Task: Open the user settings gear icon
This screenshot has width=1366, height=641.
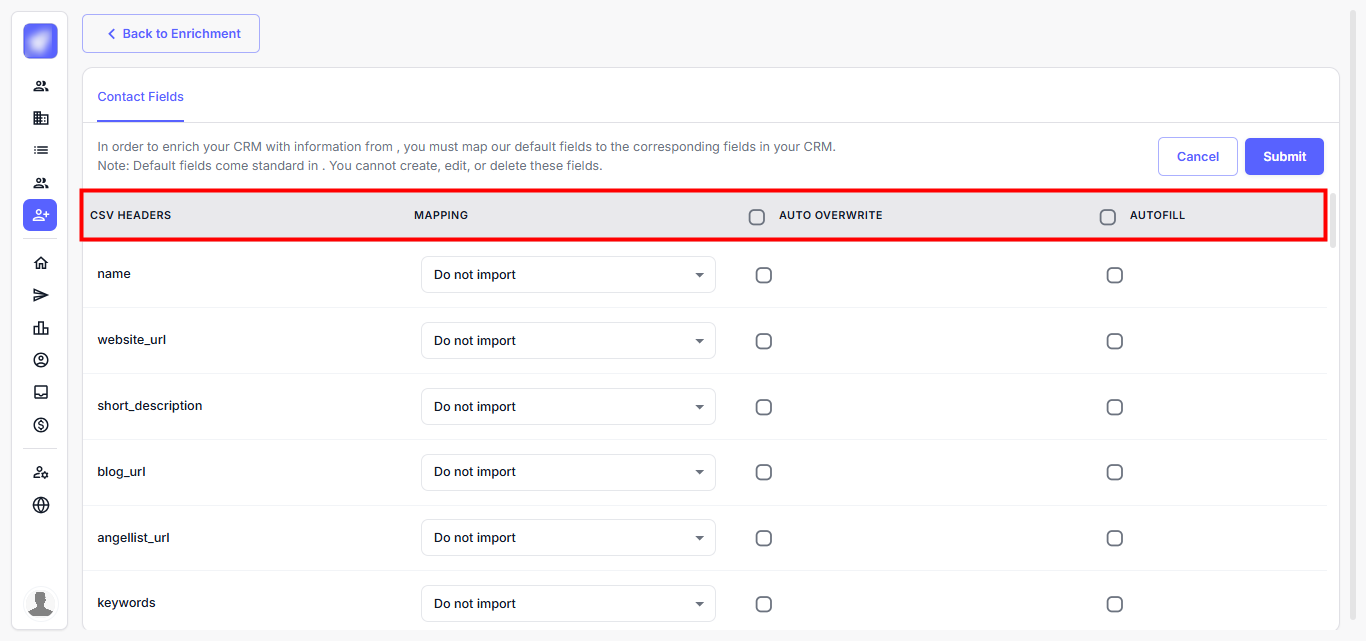Action: point(41,472)
